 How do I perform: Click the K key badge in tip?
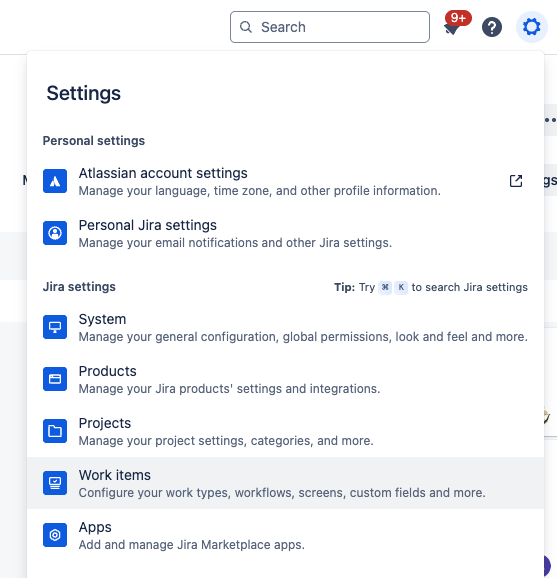[401, 288]
